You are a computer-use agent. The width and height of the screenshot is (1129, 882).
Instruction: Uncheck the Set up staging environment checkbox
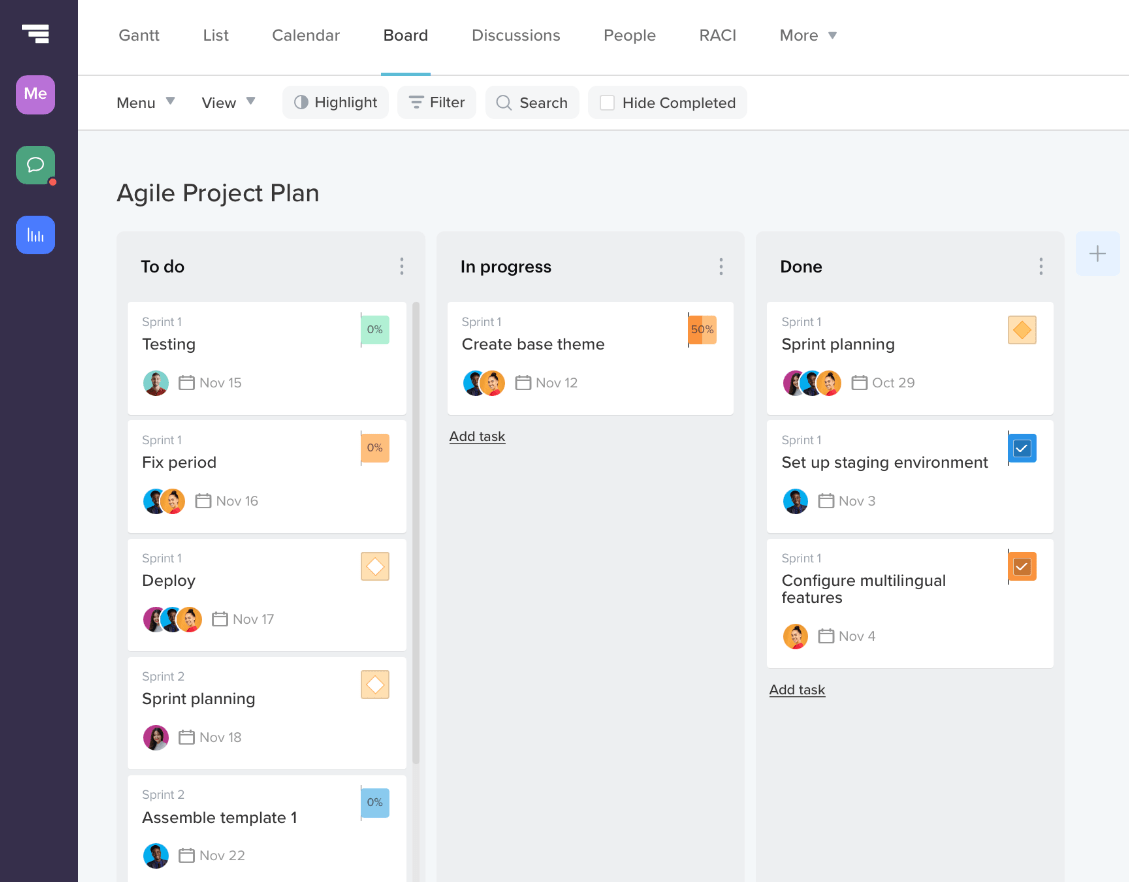click(1022, 448)
